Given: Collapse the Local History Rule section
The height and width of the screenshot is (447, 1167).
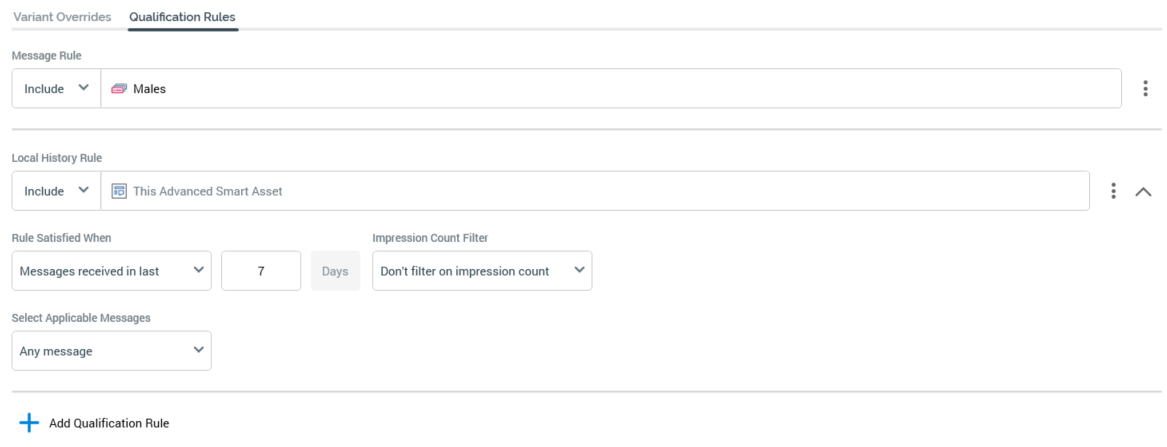Looking at the screenshot, I should click(x=1143, y=191).
